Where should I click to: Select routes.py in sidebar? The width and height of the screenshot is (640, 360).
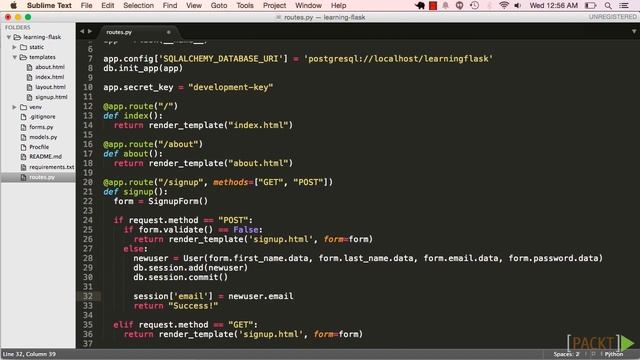42,177
